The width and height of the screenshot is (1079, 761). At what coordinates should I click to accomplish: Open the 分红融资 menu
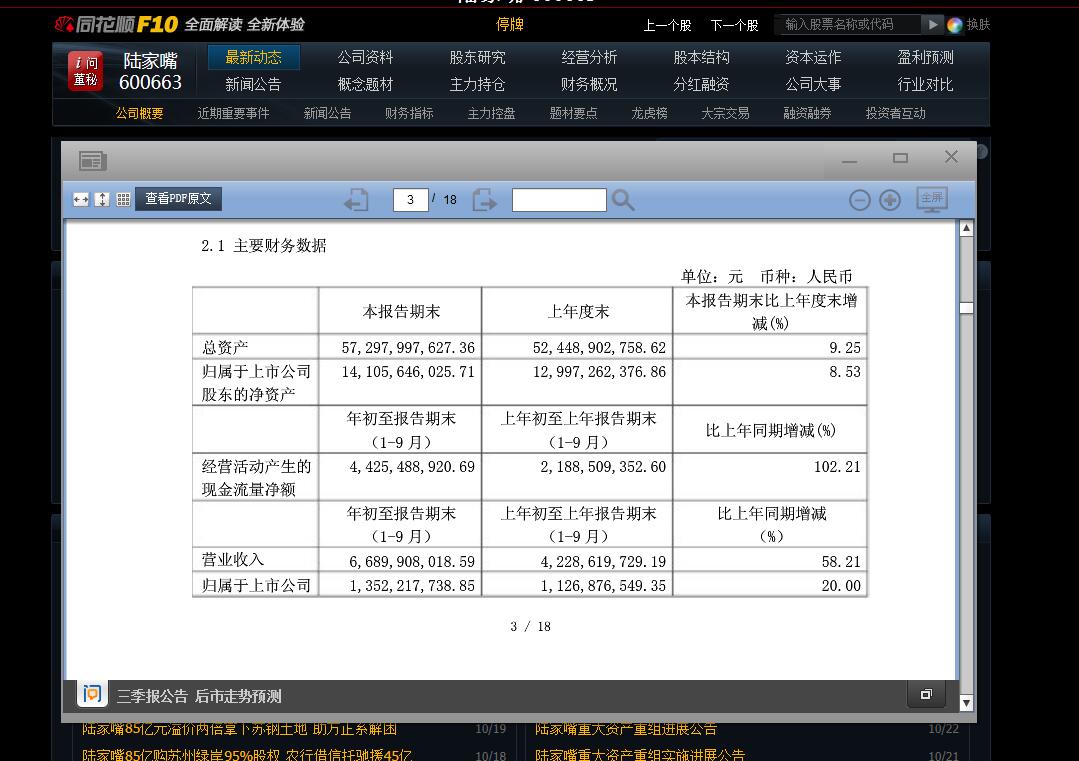[x=701, y=85]
